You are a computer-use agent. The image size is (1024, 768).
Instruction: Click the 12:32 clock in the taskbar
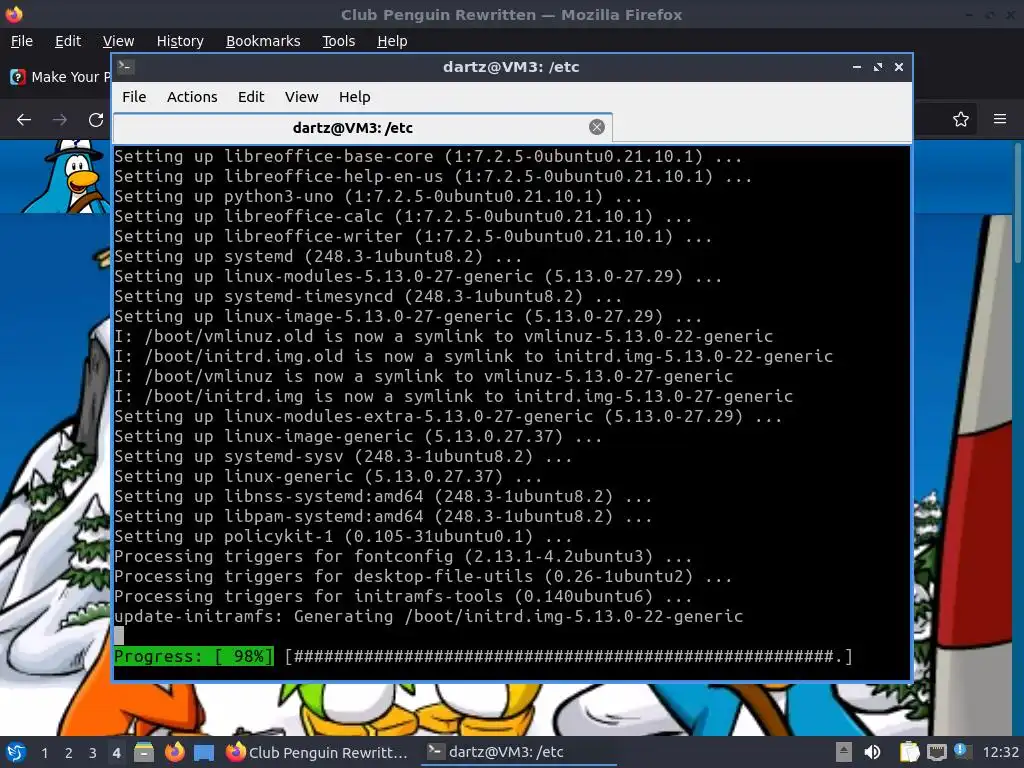(x=1000, y=752)
